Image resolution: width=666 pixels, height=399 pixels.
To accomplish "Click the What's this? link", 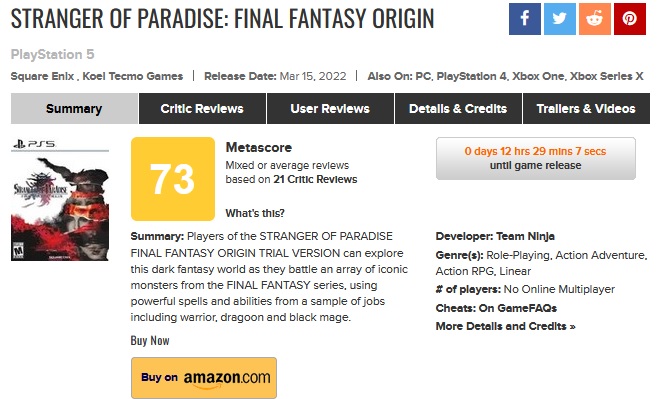I will pyautogui.click(x=255, y=213).
